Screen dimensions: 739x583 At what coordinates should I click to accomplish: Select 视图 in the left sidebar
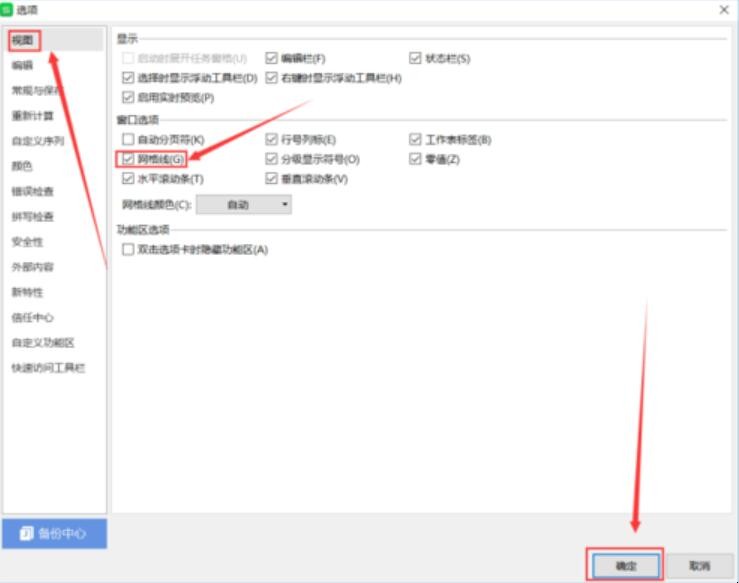(23, 40)
